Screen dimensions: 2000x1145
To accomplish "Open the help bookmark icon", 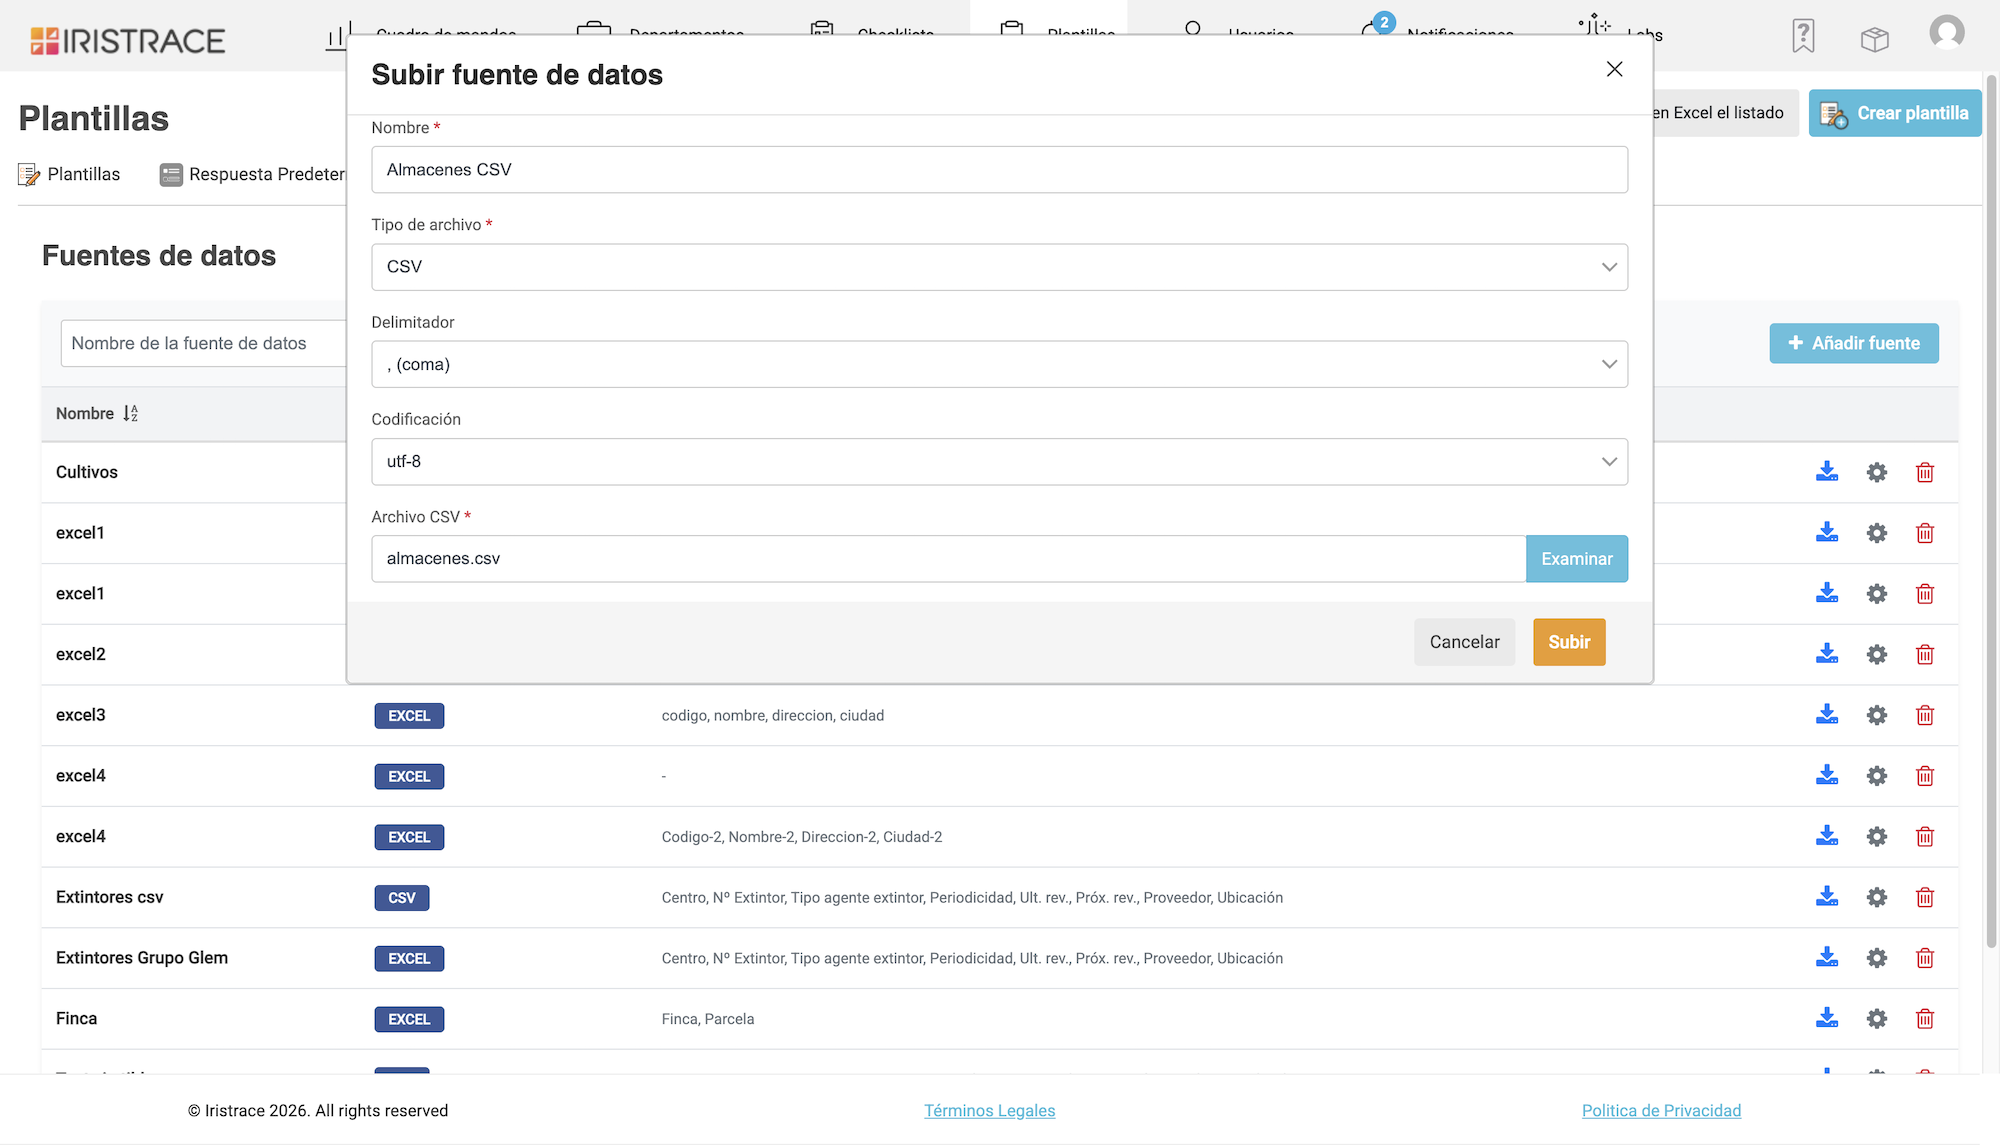I will click(x=1803, y=36).
